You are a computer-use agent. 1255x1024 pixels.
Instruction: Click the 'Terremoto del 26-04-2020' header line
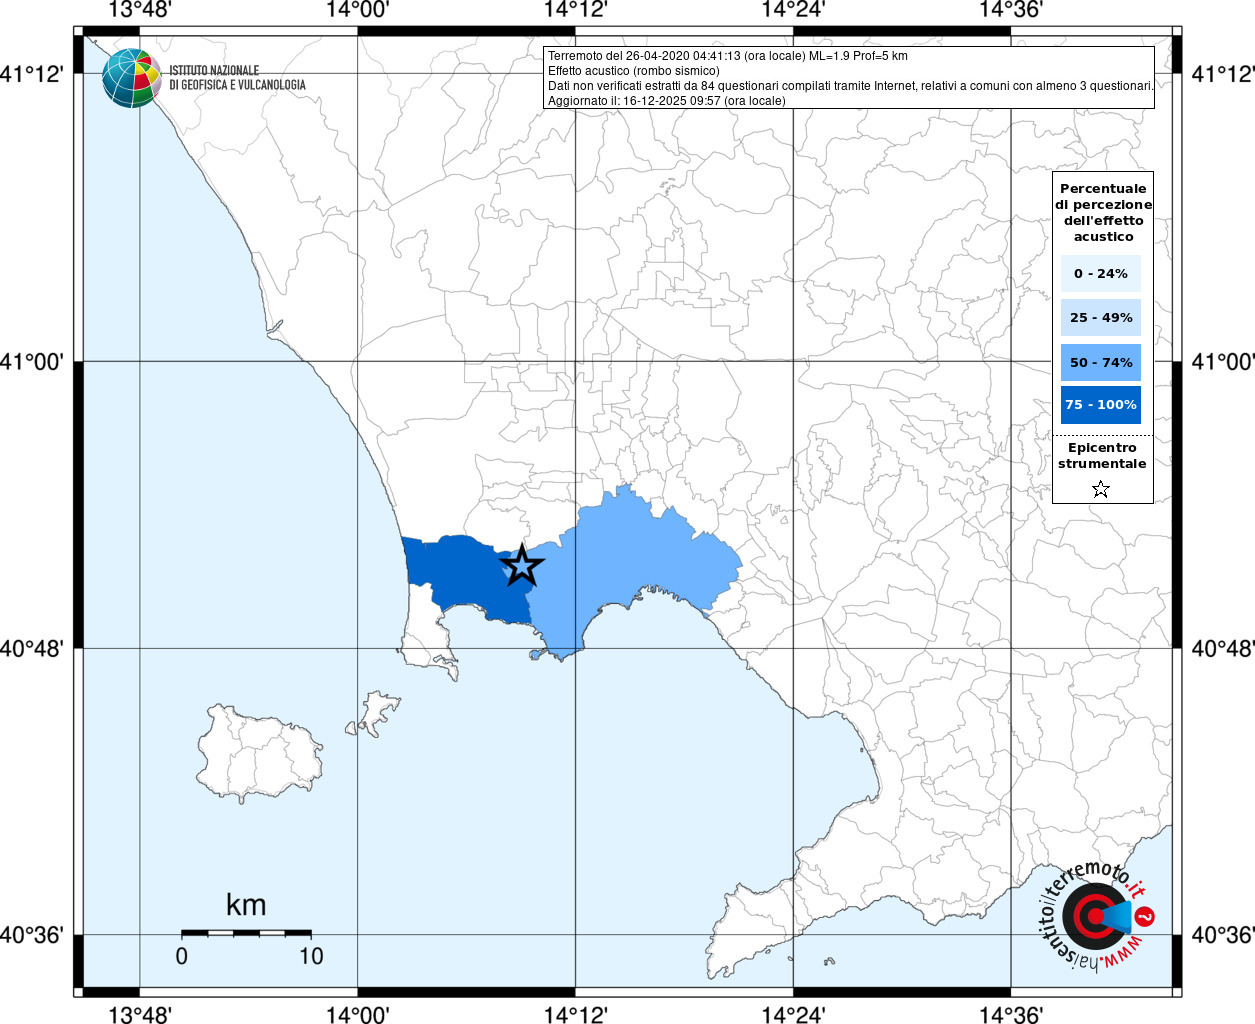[728, 56]
